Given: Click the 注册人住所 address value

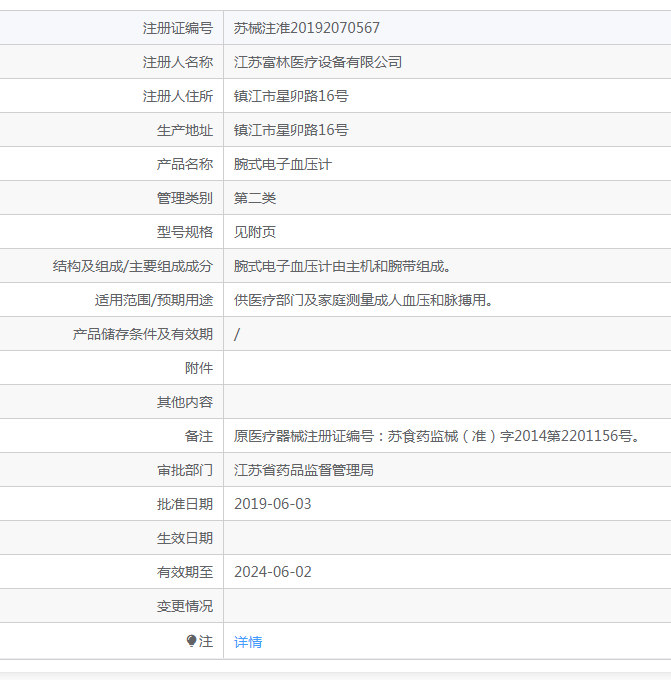Looking at the screenshot, I should coord(291,96).
